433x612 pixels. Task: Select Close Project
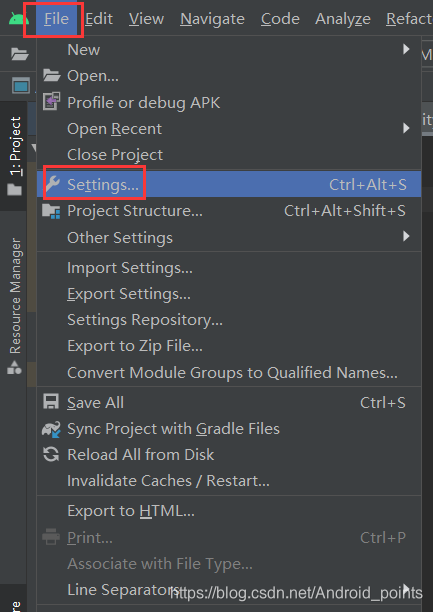tap(229, 155)
